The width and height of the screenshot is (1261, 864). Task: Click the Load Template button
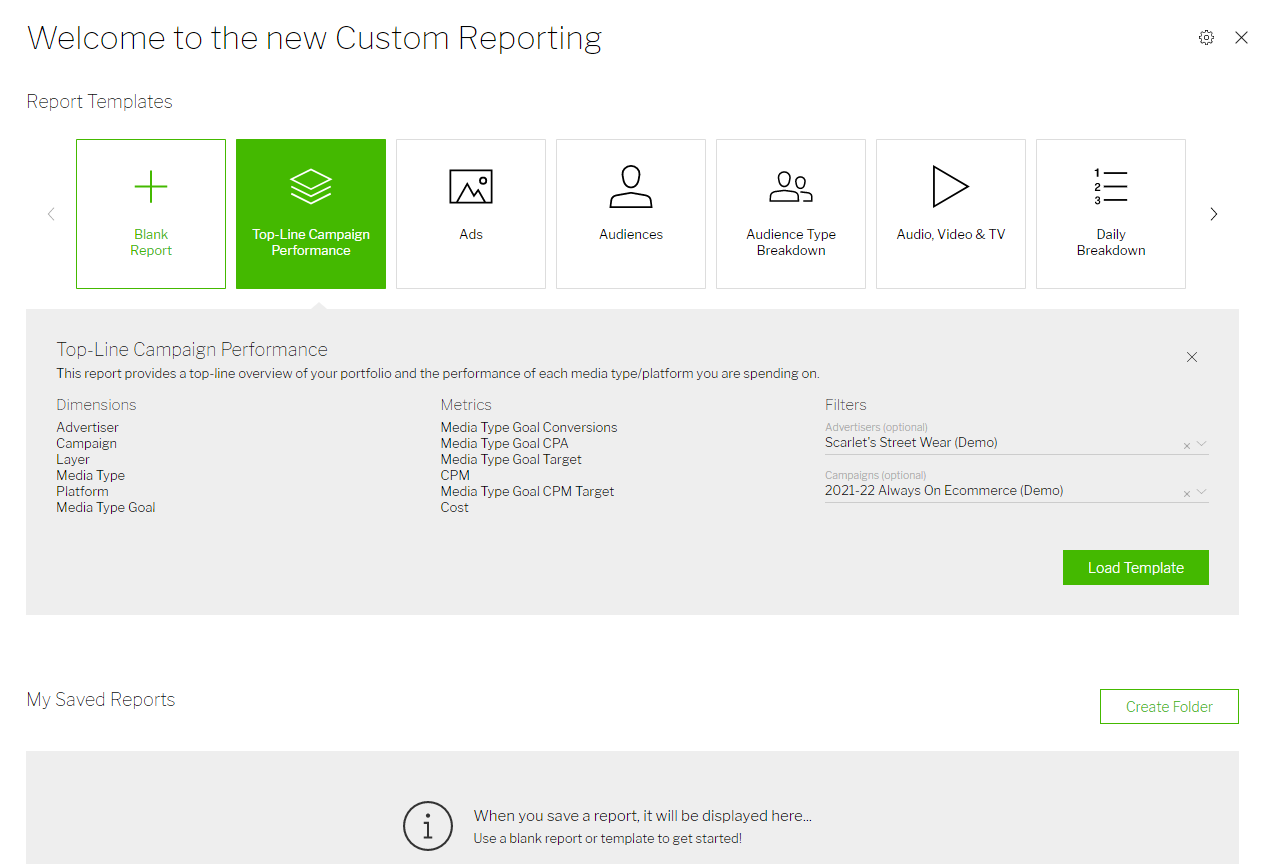(1135, 567)
